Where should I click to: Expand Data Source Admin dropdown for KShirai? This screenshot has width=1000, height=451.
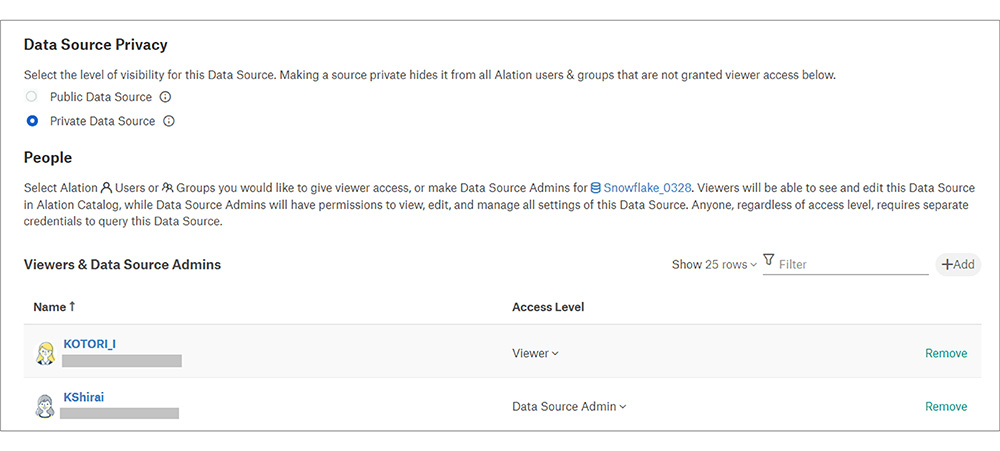coord(568,406)
